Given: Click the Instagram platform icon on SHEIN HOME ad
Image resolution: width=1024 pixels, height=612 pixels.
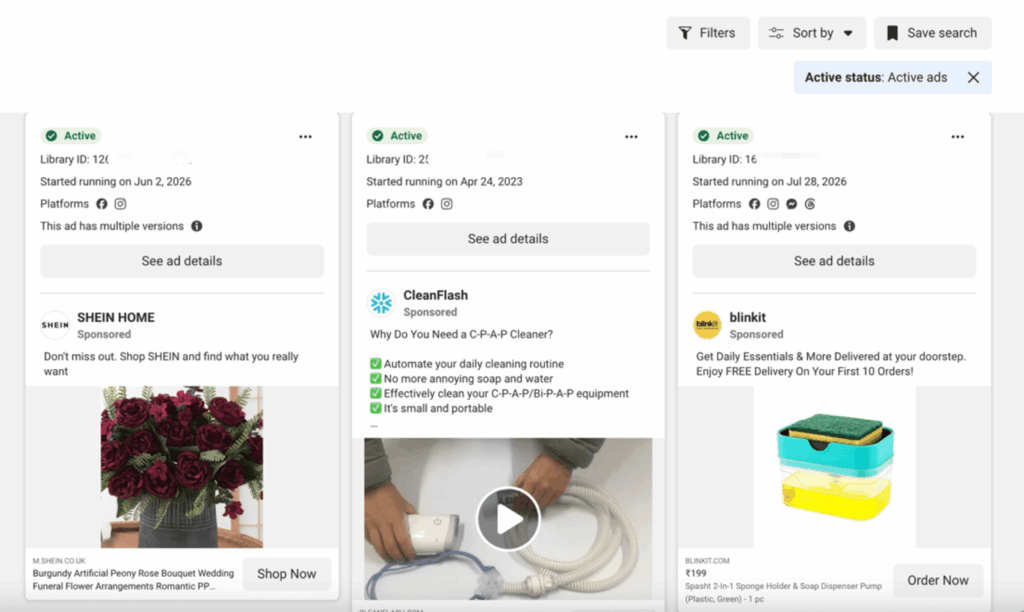Looking at the screenshot, I should tap(120, 204).
